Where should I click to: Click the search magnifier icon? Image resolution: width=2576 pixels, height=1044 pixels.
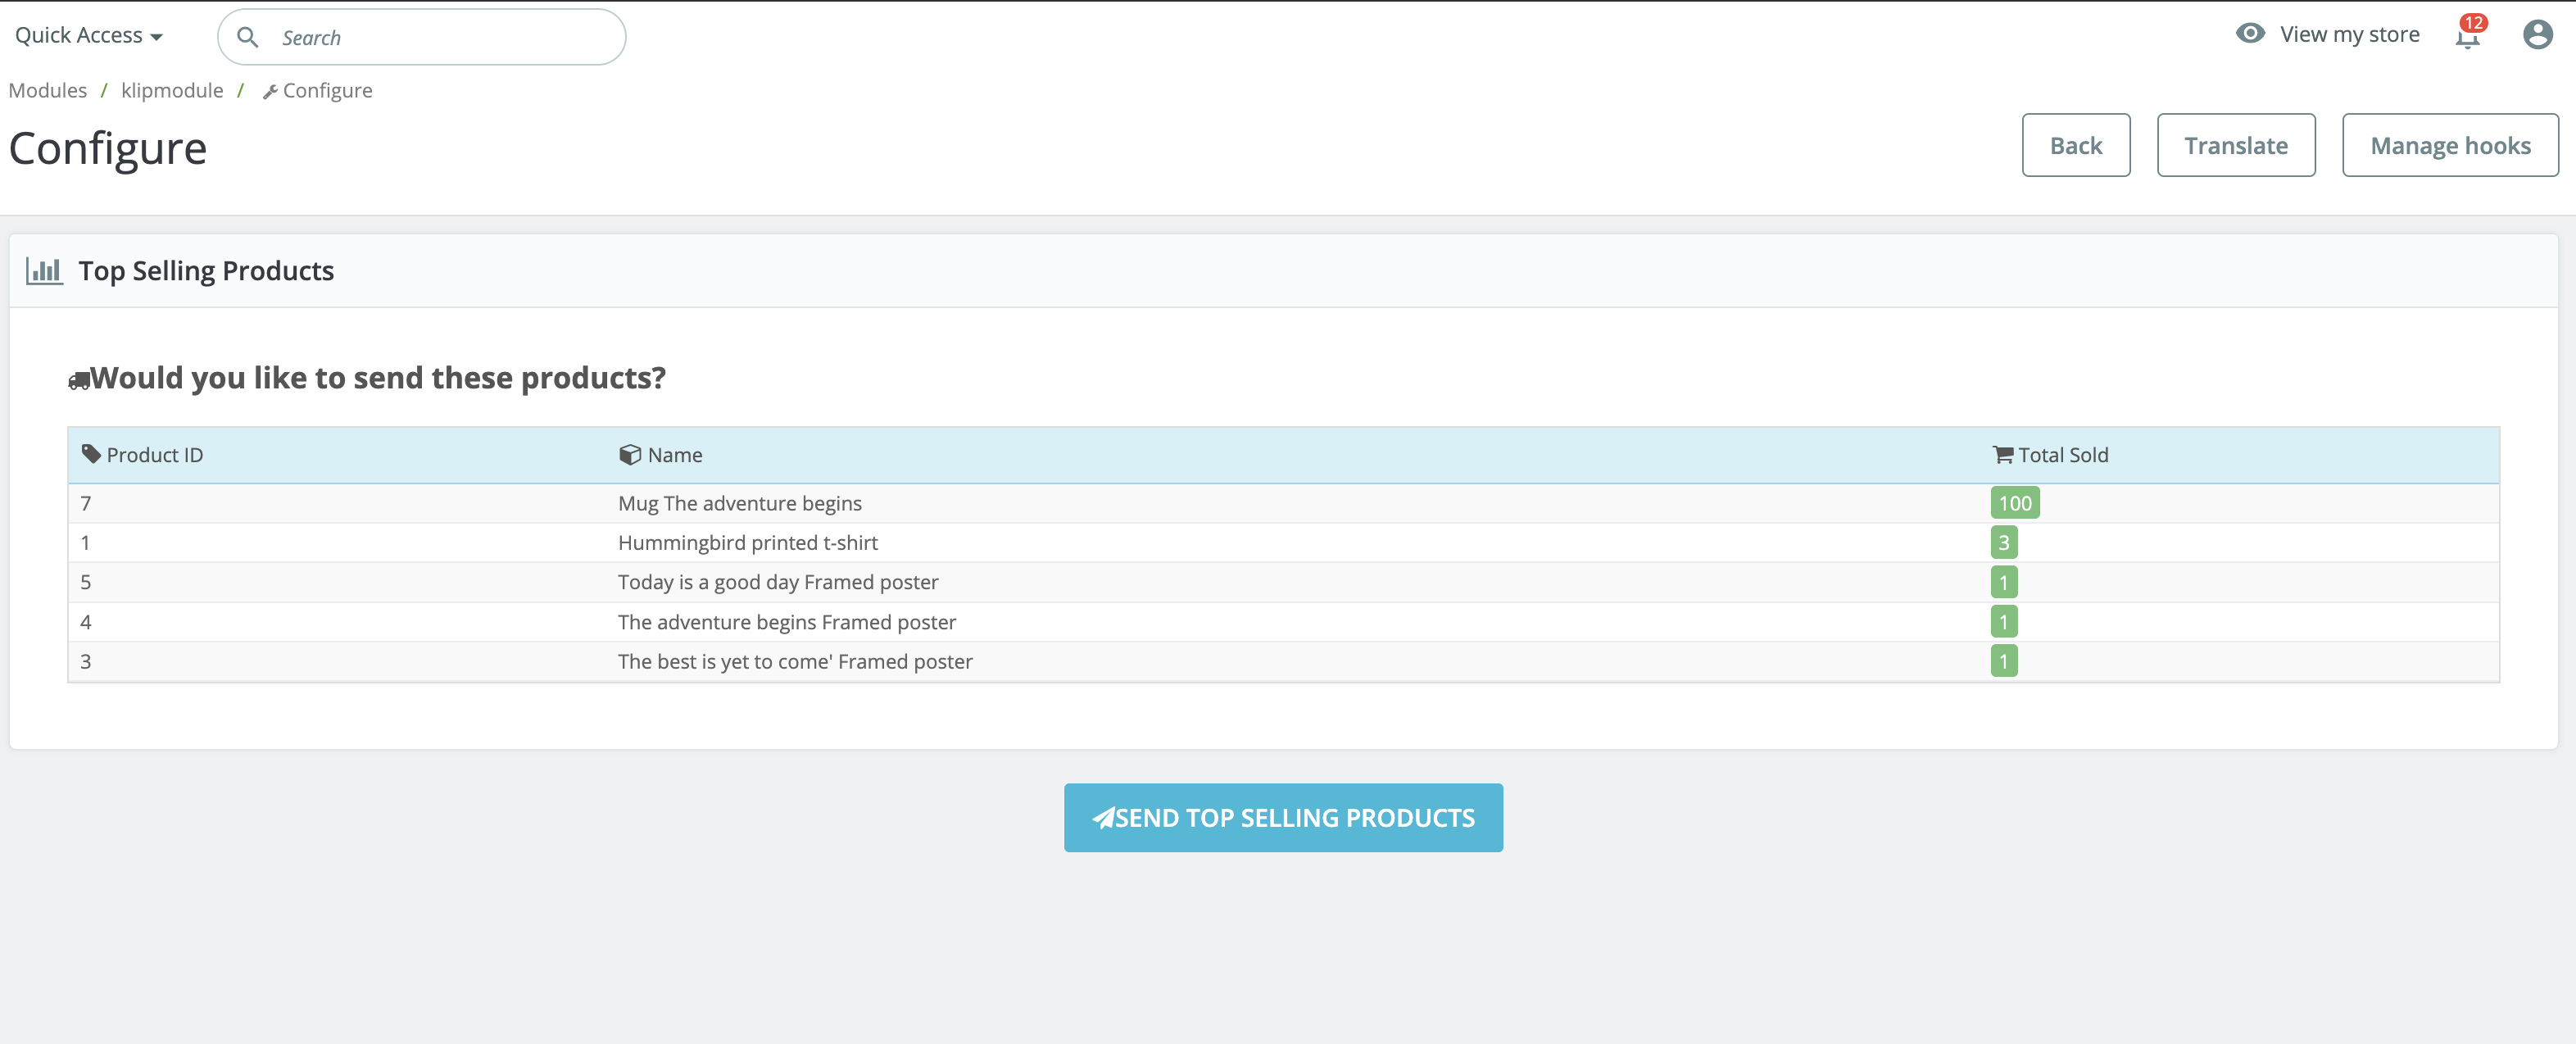(x=248, y=37)
